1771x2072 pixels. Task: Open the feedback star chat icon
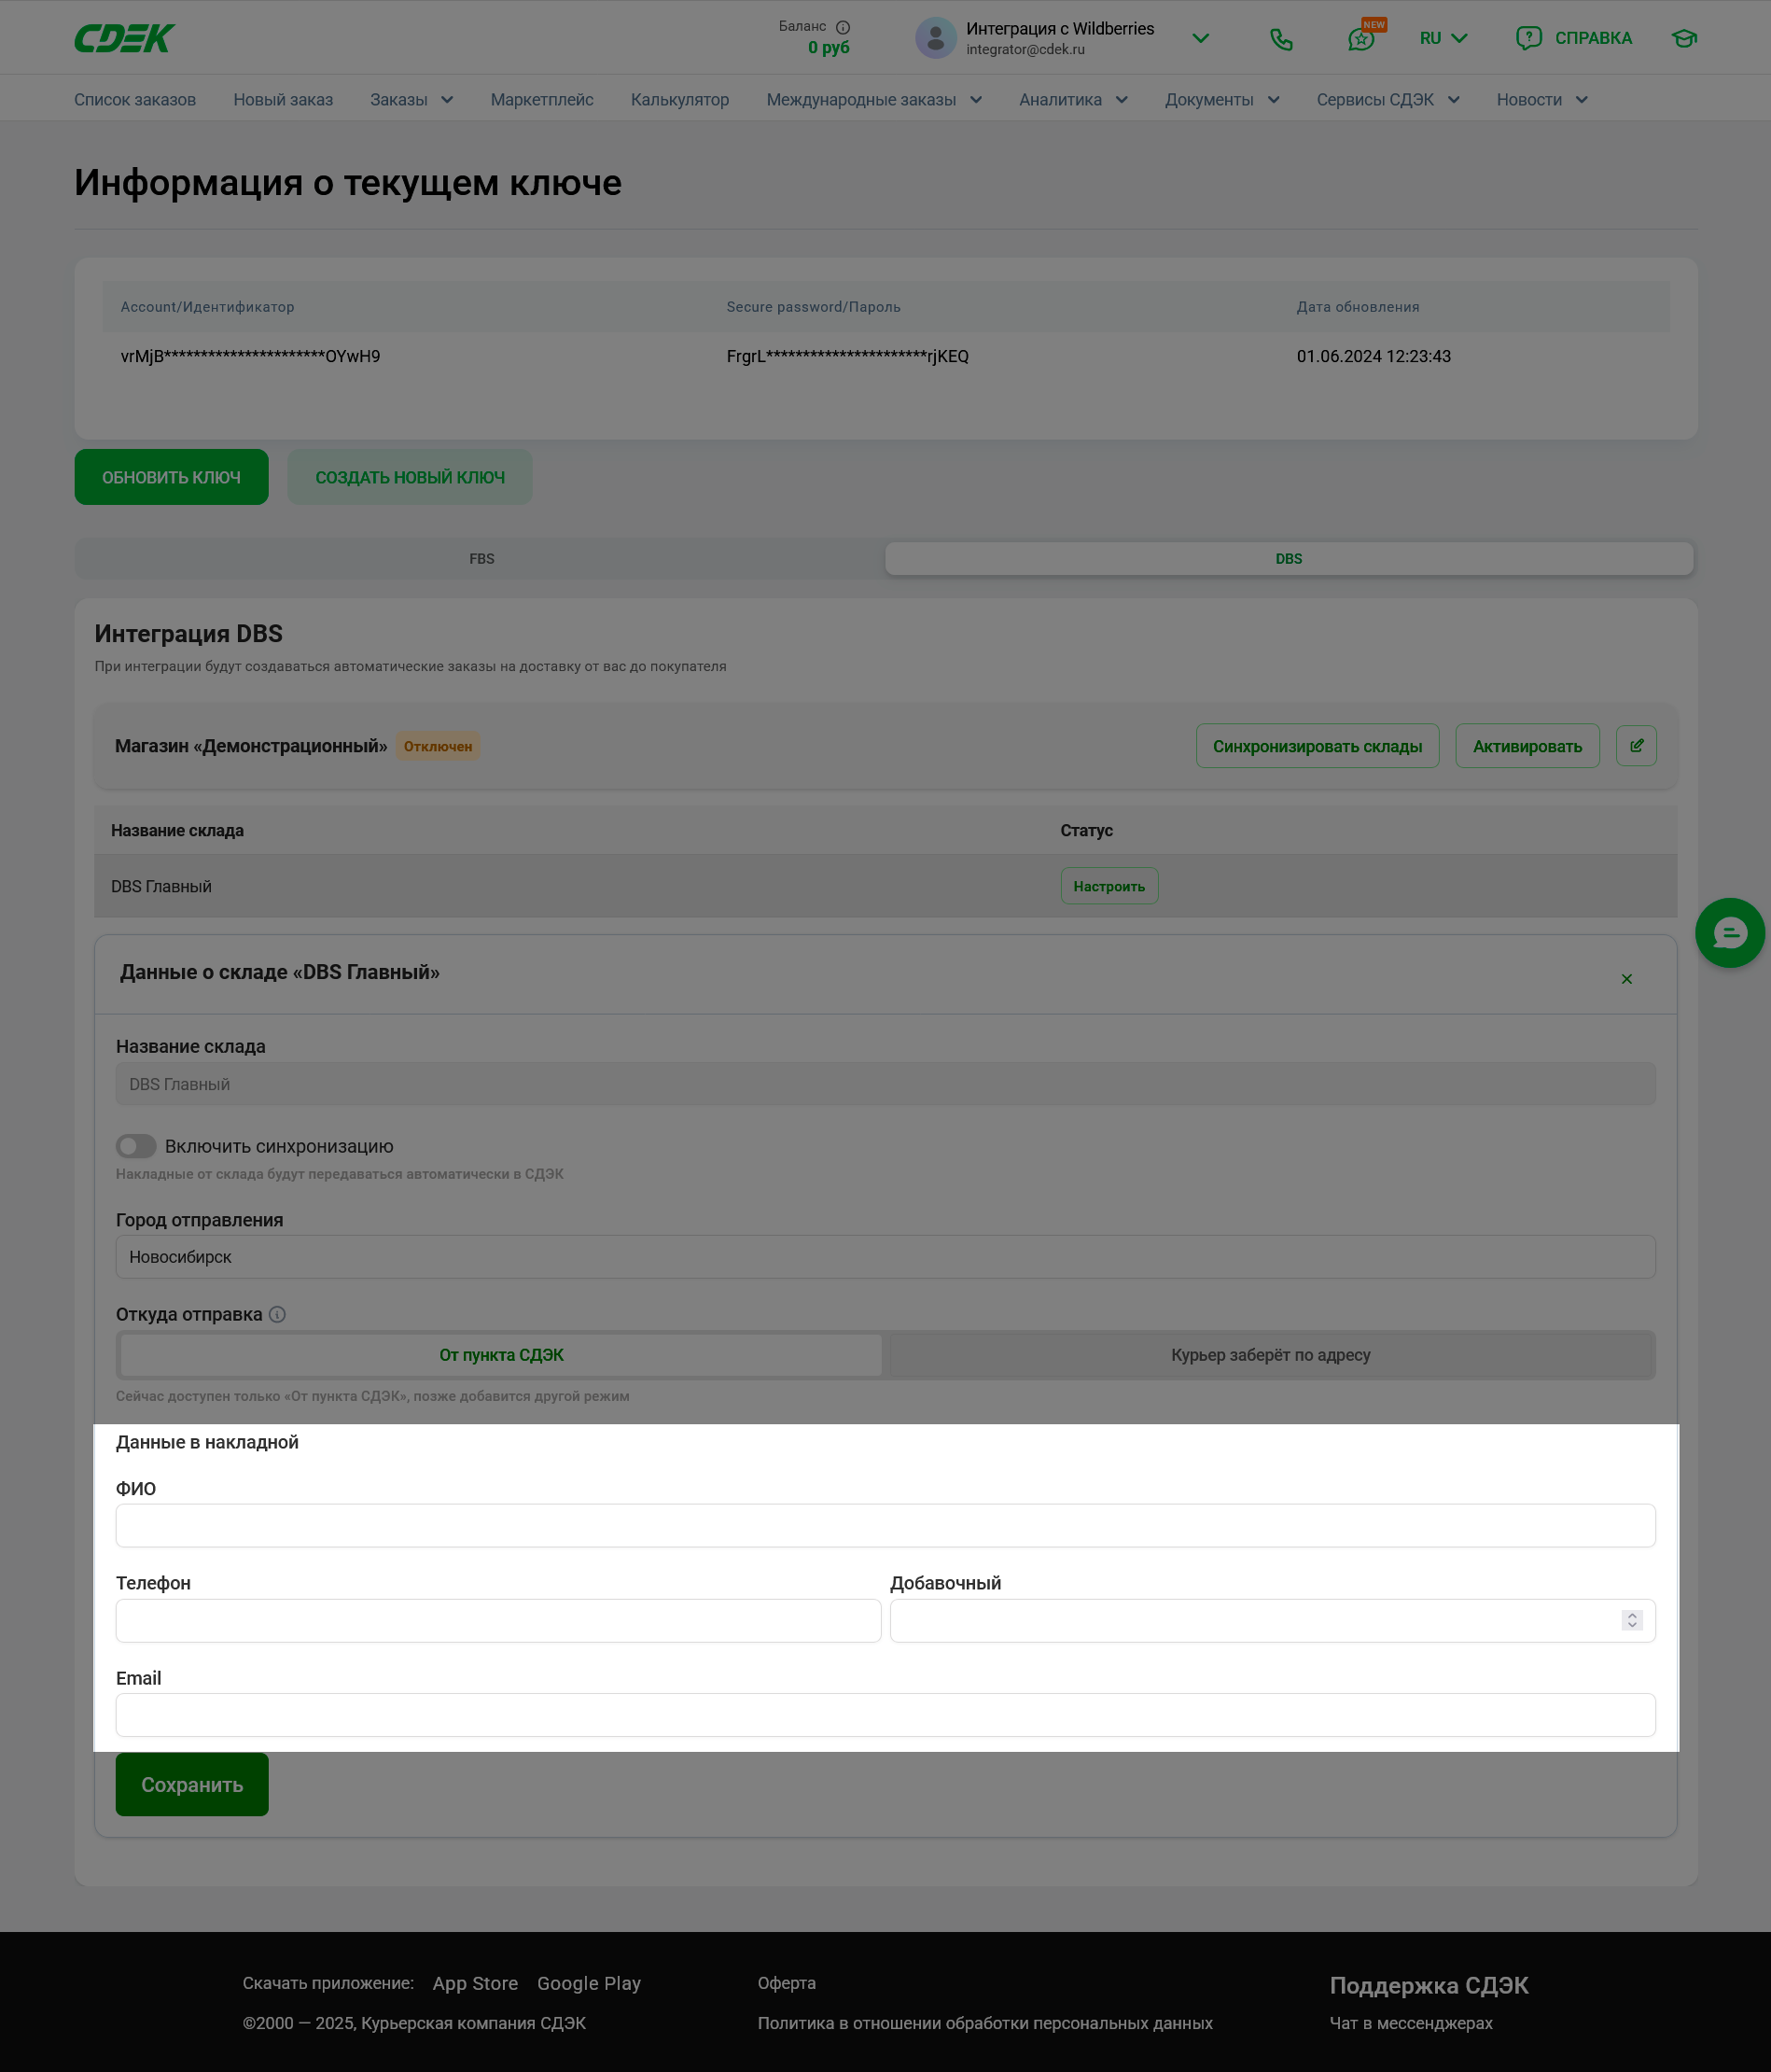tap(1361, 39)
